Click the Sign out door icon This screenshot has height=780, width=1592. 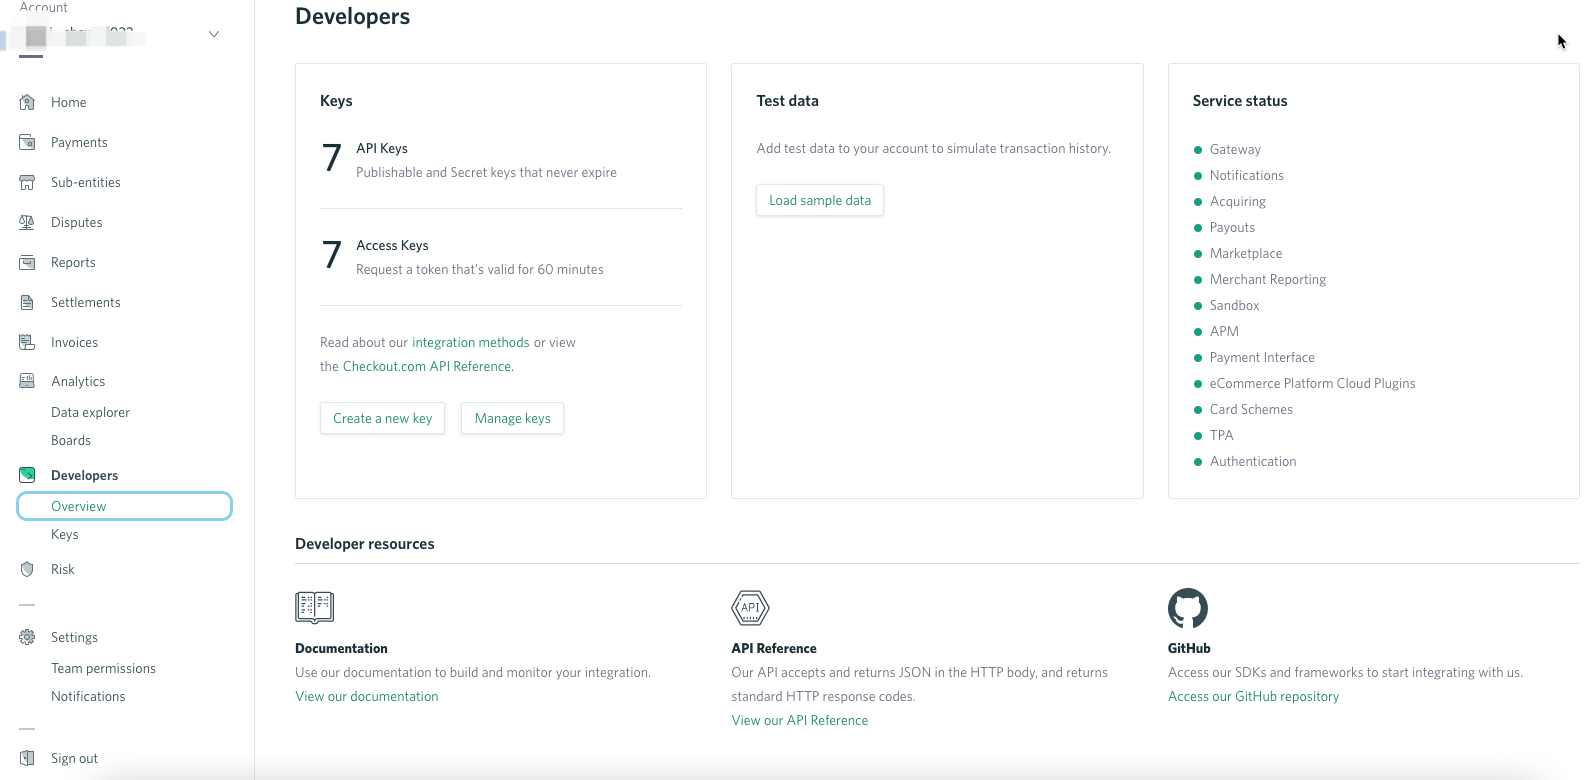coord(27,758)
